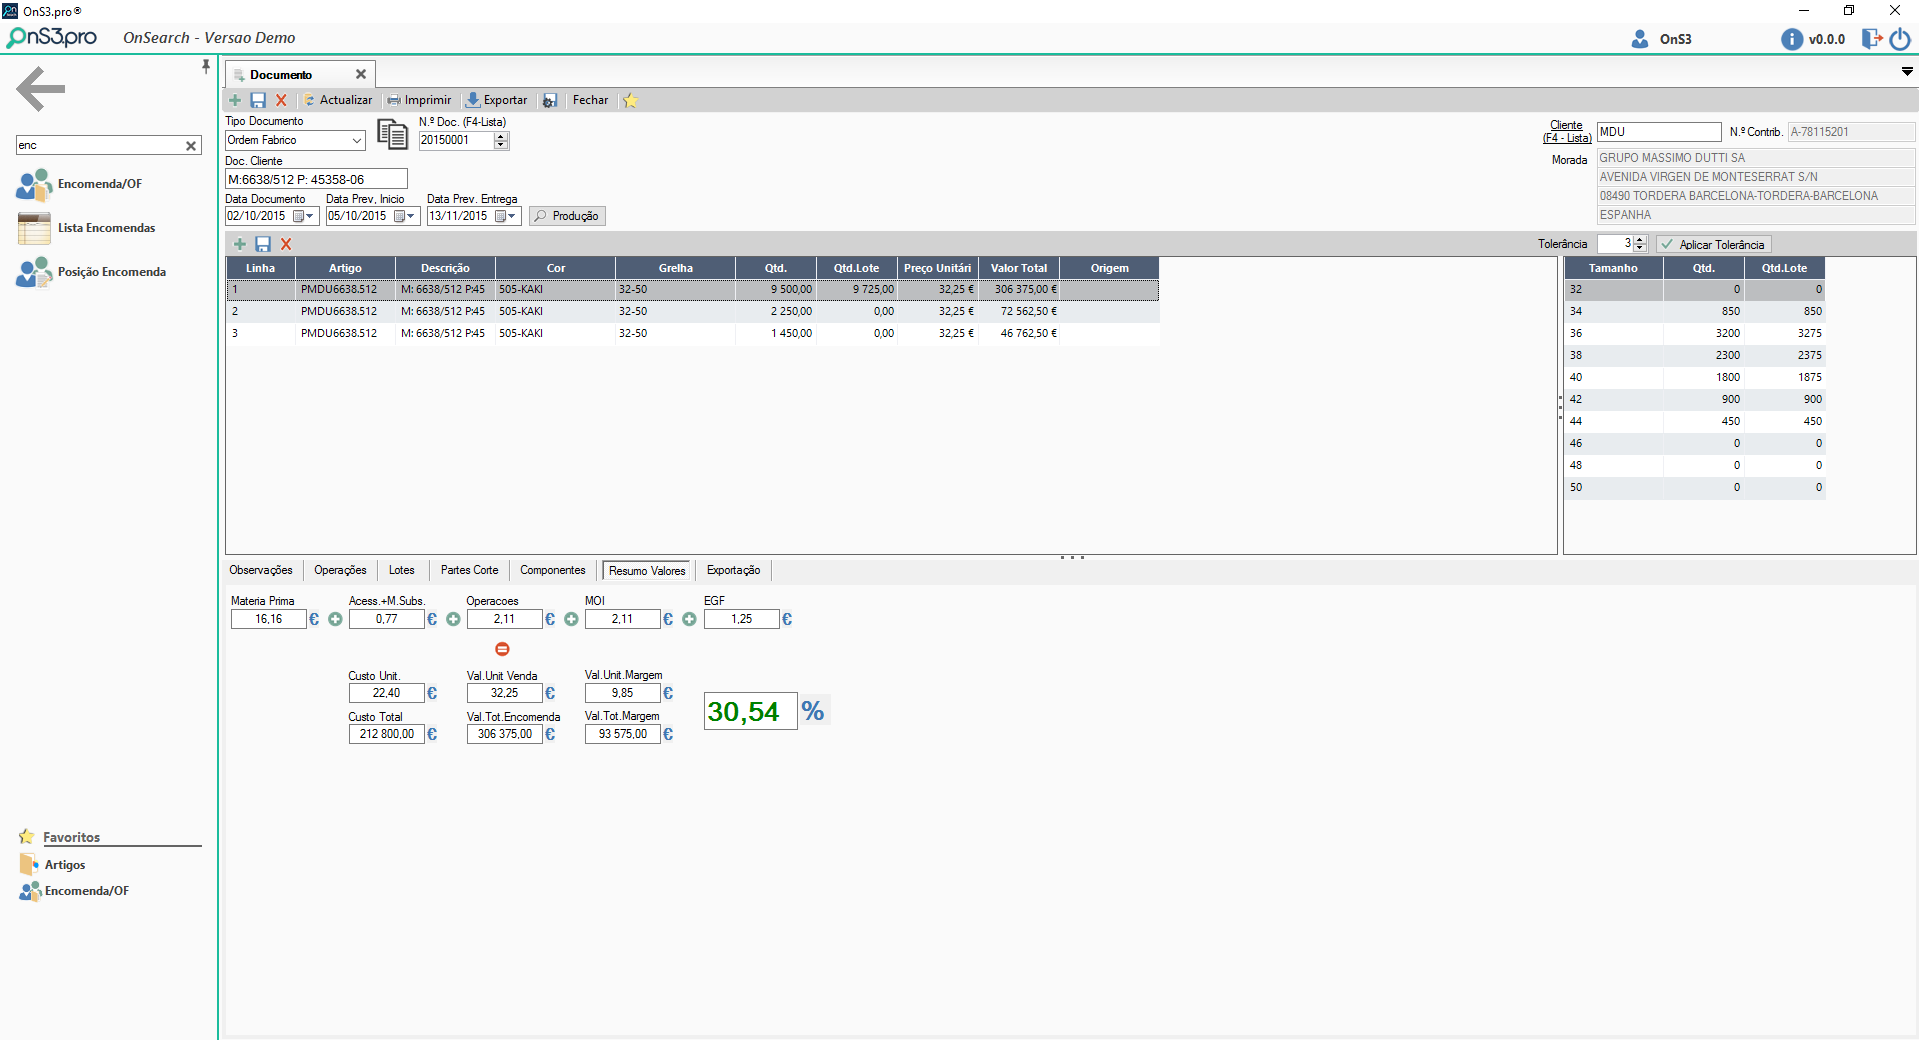Select grid line 3 with Qtd. 1 450,00
1919x1040 pixels.
[692, 334]
